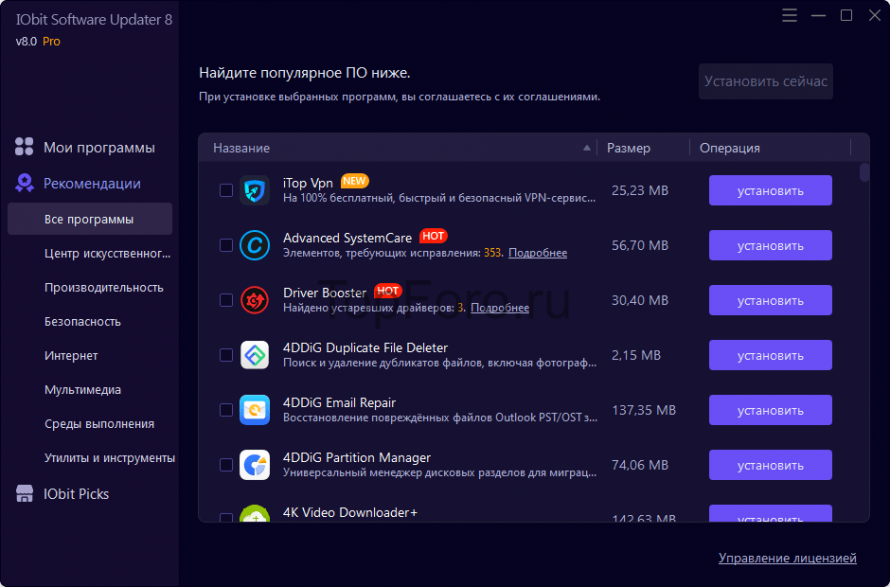
Task: Tick the iTop Vpn checkbox
Action: (x=226, y=190)
